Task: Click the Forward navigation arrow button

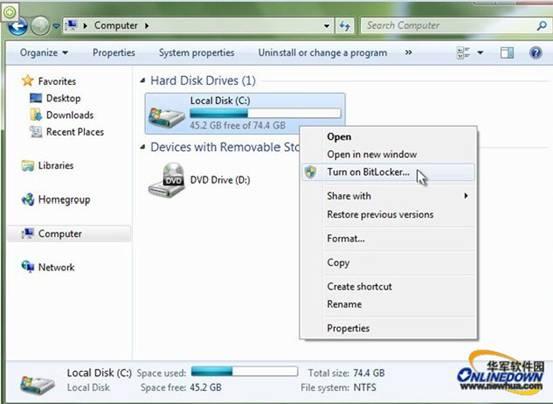Action: point(40,26)
